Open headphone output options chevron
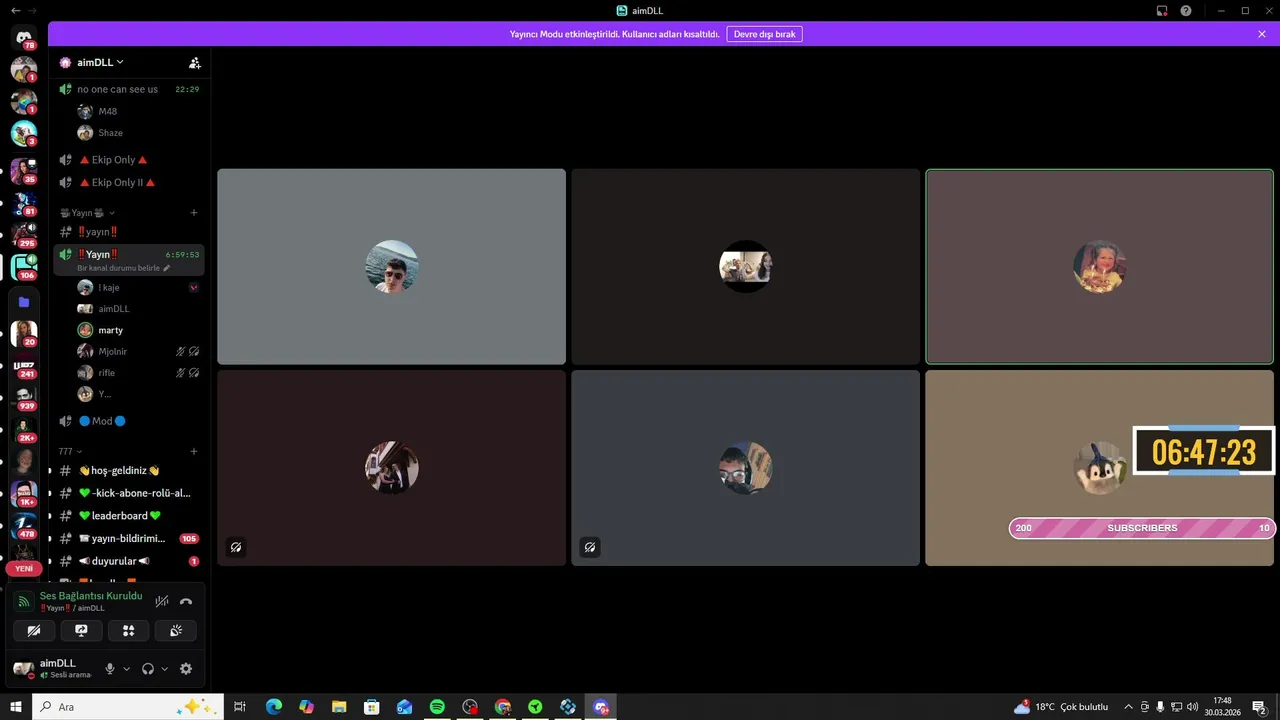1280x720 pixels. pyautogui.click(x=164, y=669)
